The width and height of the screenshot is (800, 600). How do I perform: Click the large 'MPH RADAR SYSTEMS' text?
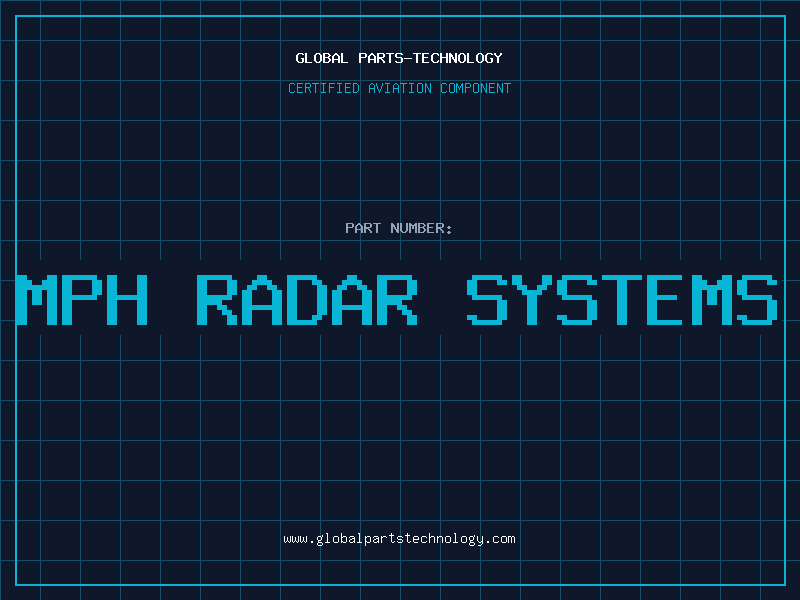(x=396, y=299)
